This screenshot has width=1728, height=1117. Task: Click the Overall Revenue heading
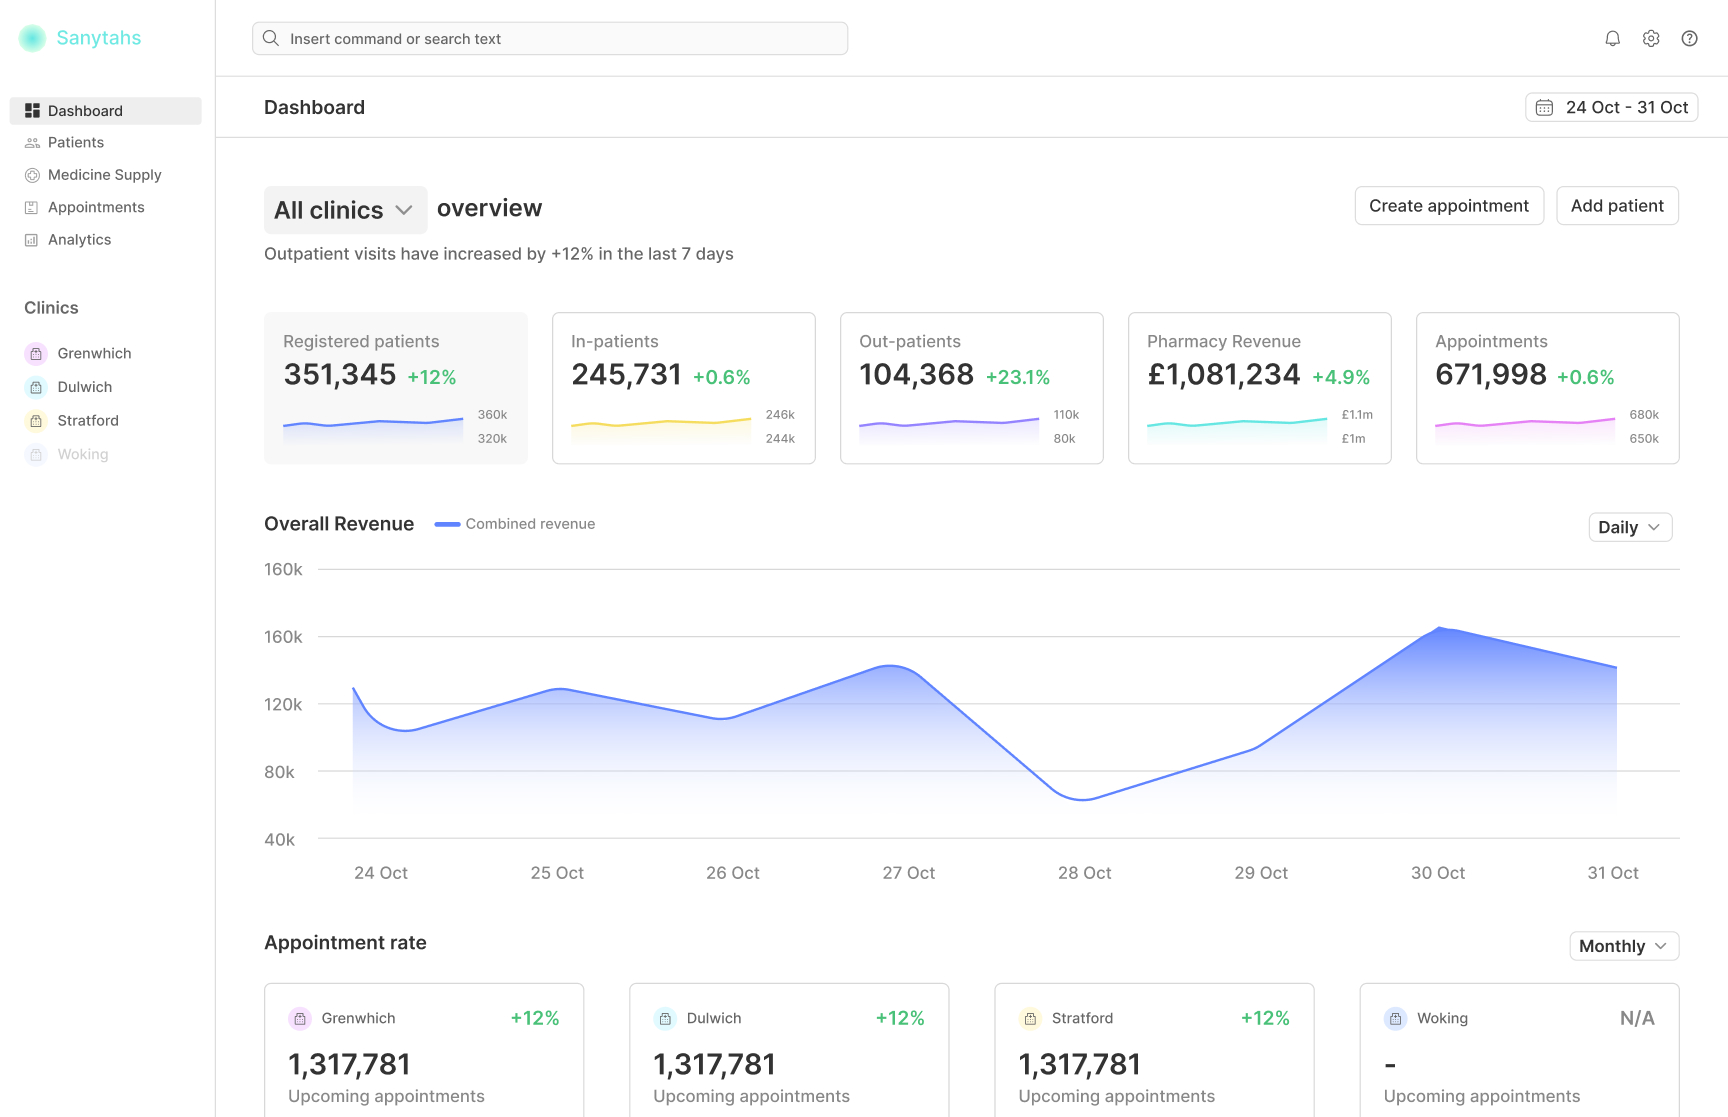pos(339,524)
